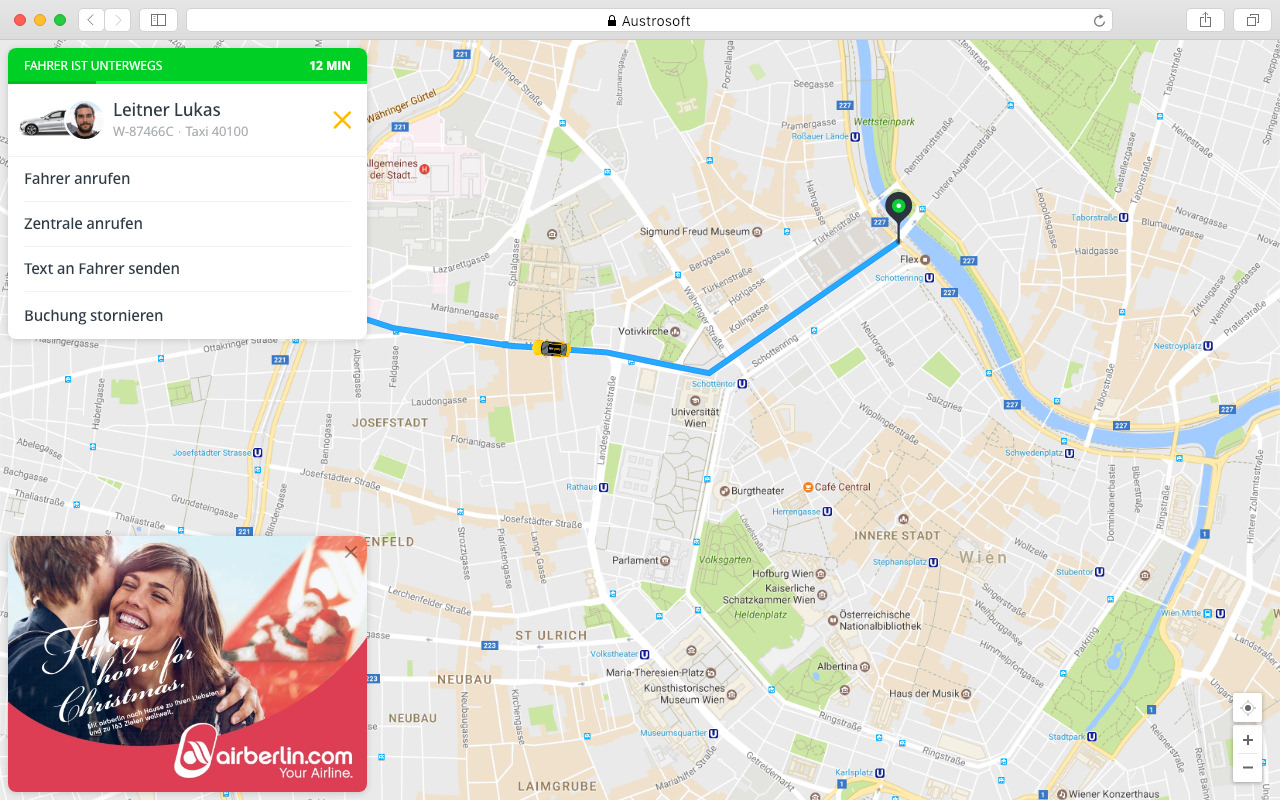Click the yellow taxi icon on the route
Screen dimensions: 1280x800
click(x=551, y=348)
